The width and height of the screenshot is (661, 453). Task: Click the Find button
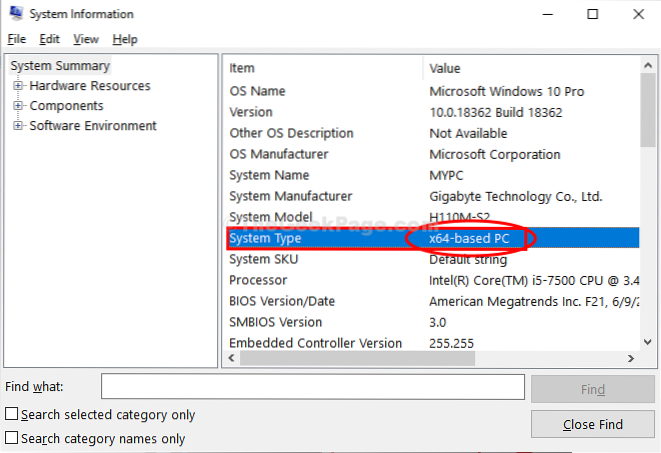click(x=592, y=389)
